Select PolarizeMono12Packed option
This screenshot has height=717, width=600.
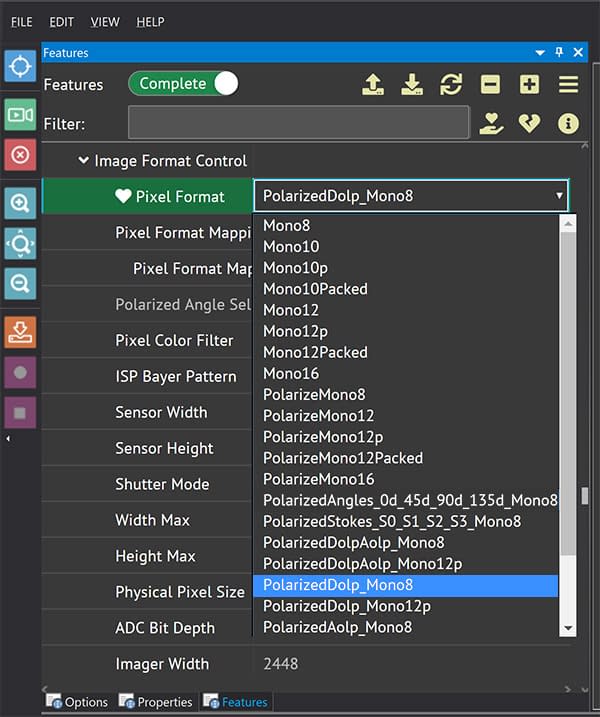(x=406, y=458)
